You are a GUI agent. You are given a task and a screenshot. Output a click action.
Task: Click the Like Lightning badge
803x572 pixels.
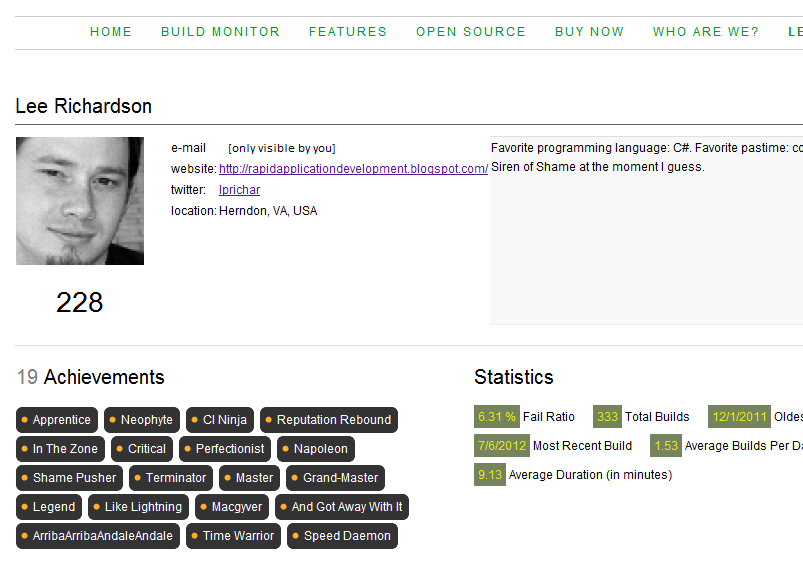pos(138,507)
